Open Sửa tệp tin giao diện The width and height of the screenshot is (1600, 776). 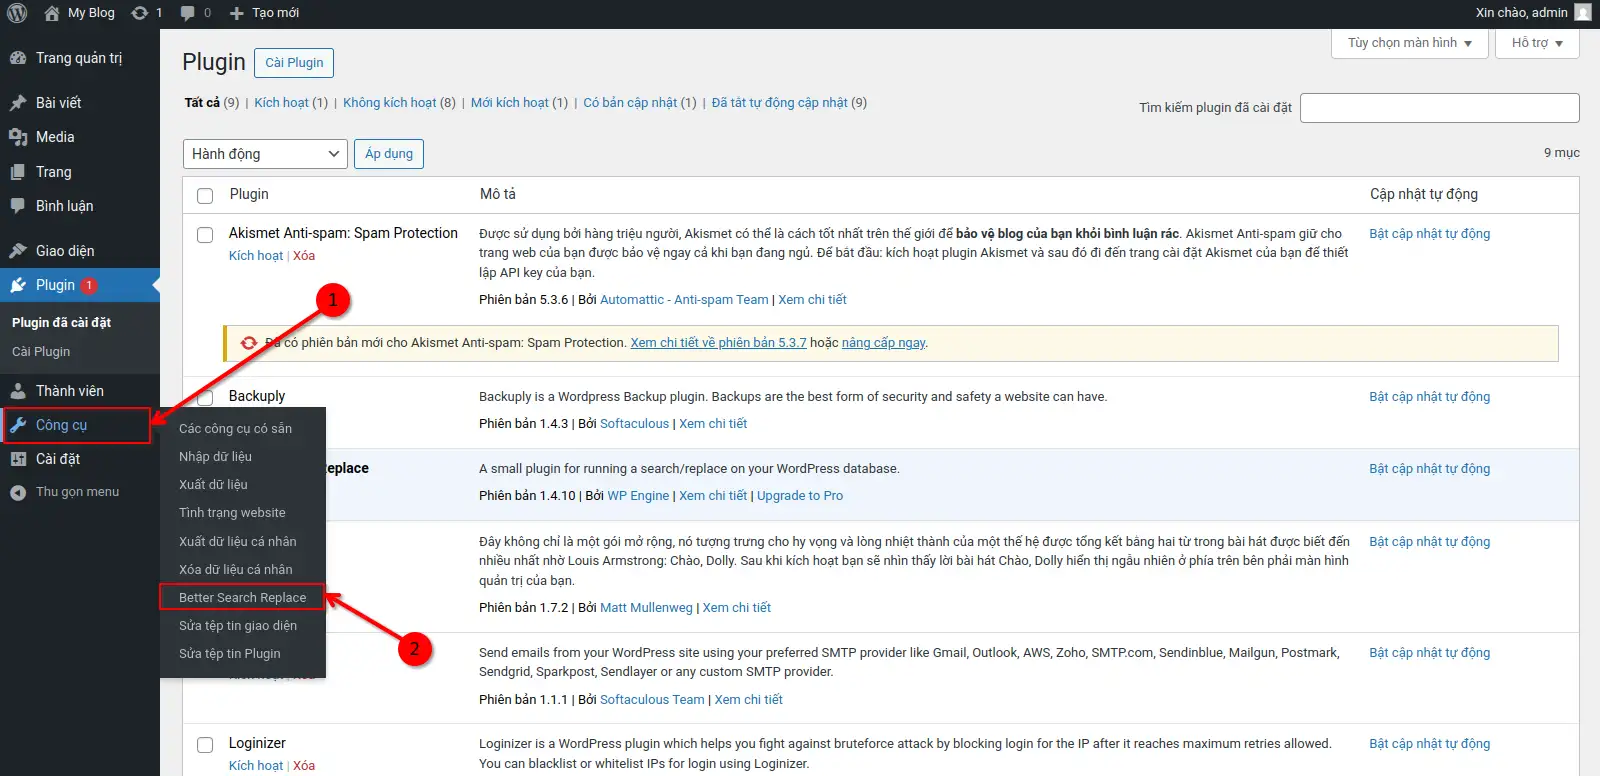point(238,625)
